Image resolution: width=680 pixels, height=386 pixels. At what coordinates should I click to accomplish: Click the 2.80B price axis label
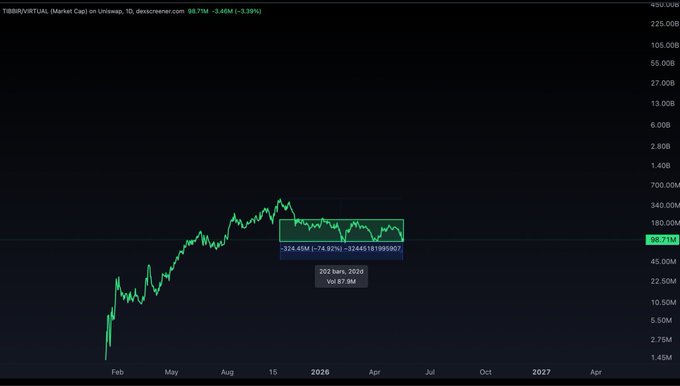(660, 147)
